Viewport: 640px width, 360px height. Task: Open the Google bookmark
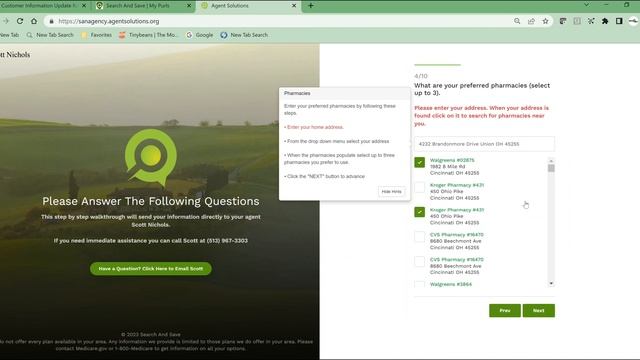pyautogui.click(x=200, y=35)
